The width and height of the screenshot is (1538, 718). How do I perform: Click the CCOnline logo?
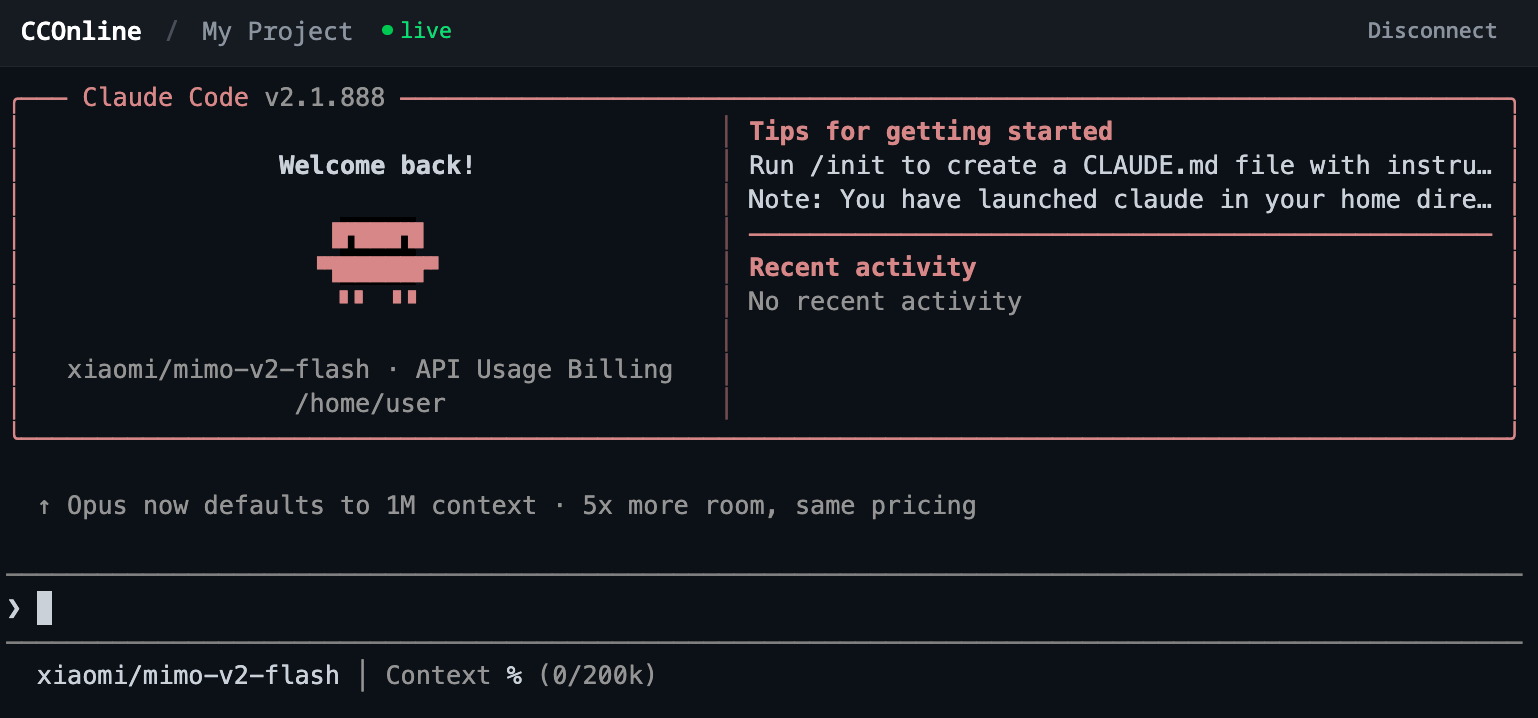[81, 31]
